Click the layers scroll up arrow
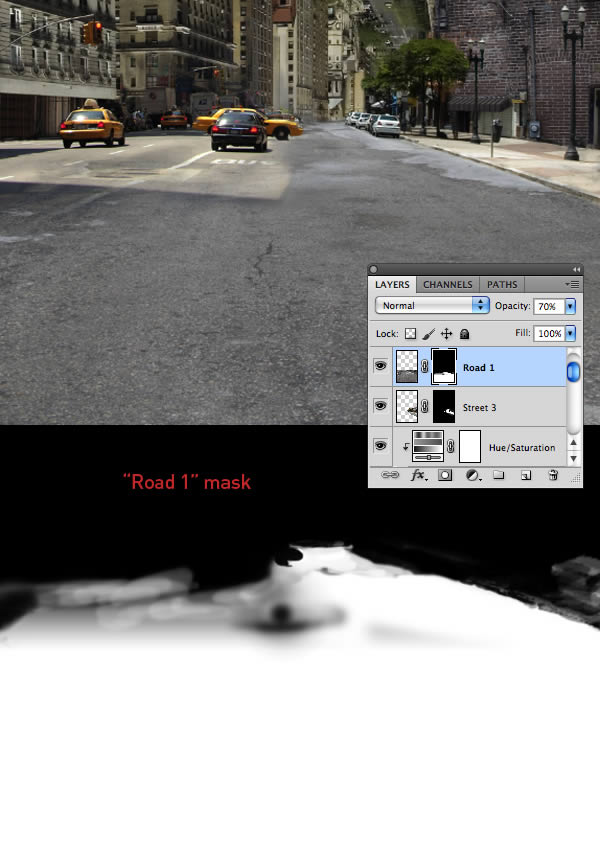Image resolution: width=600 pixels, height=850 pixels. 573,443
